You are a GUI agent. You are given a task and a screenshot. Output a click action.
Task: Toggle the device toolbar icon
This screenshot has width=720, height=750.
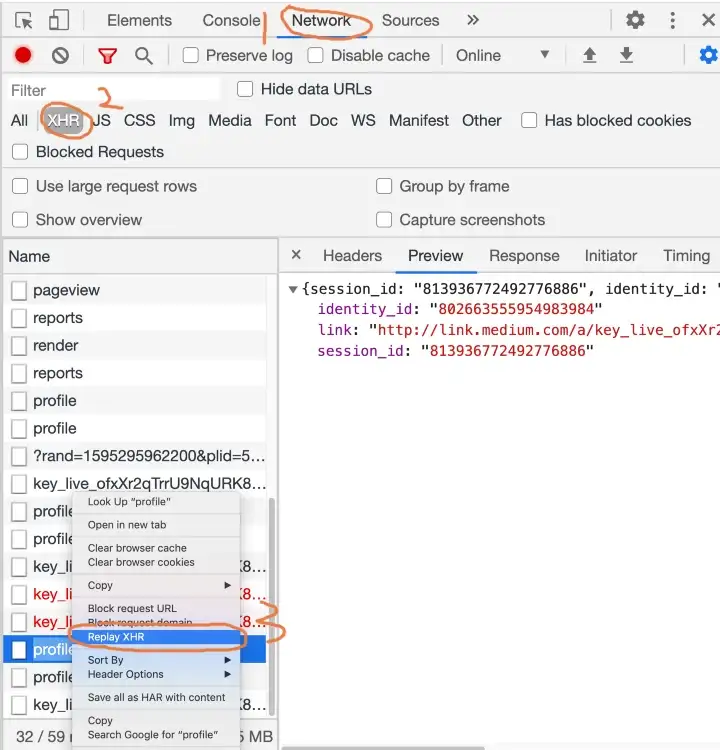pyautogui.click(x=59, y=20)
